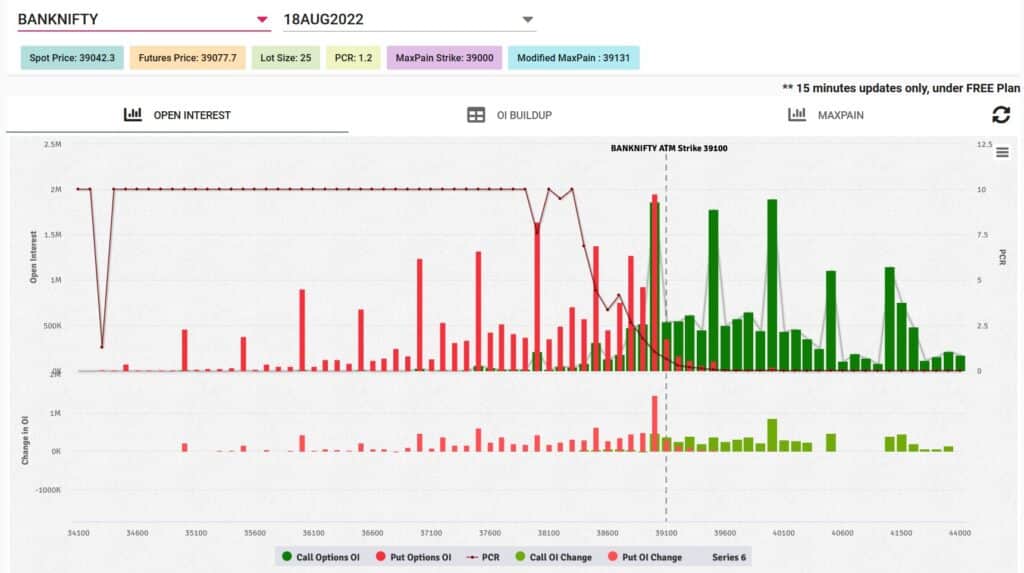Click the 18AUG2022 expiry text
The image size is (1024, 573).
pyautogui.click(x=323, y=20)
